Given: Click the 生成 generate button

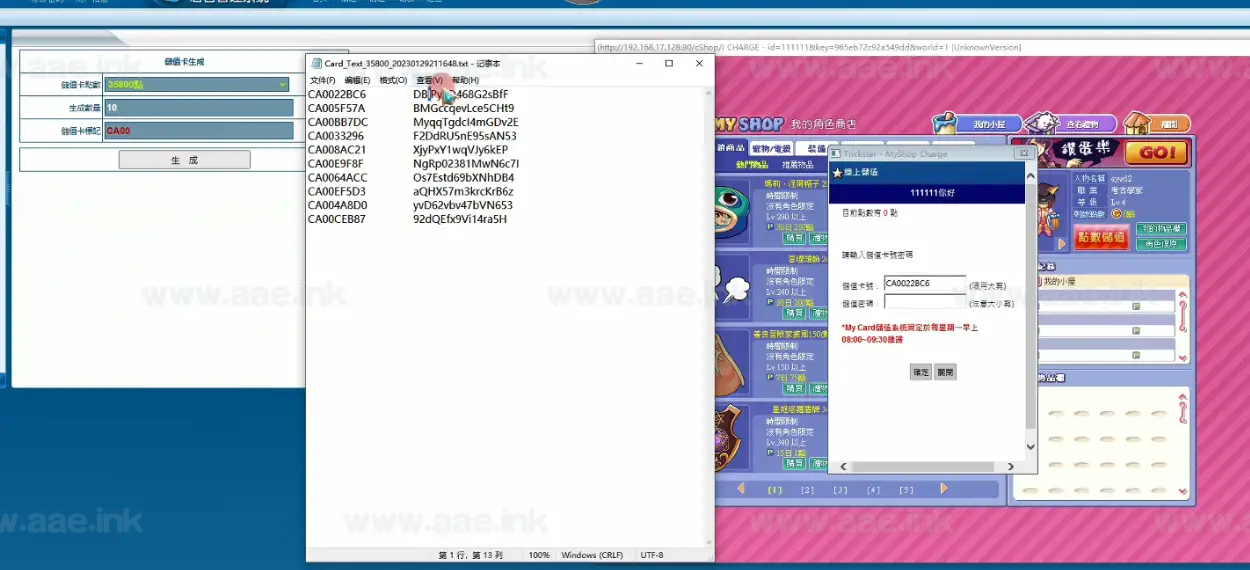Looking at the screenshot, I should click(184, 160).
